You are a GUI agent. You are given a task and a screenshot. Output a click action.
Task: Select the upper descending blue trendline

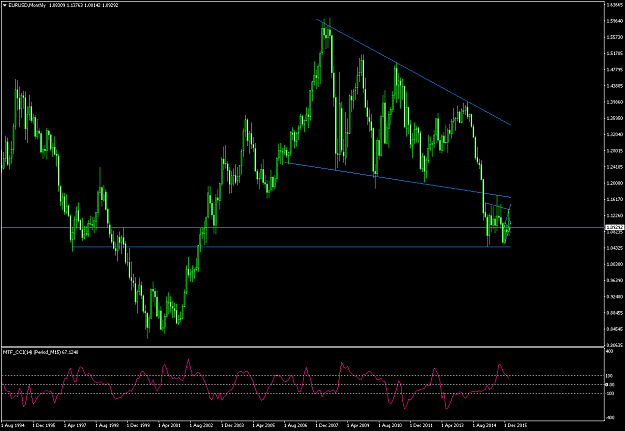pyautogui.click(x=413, y=72)
